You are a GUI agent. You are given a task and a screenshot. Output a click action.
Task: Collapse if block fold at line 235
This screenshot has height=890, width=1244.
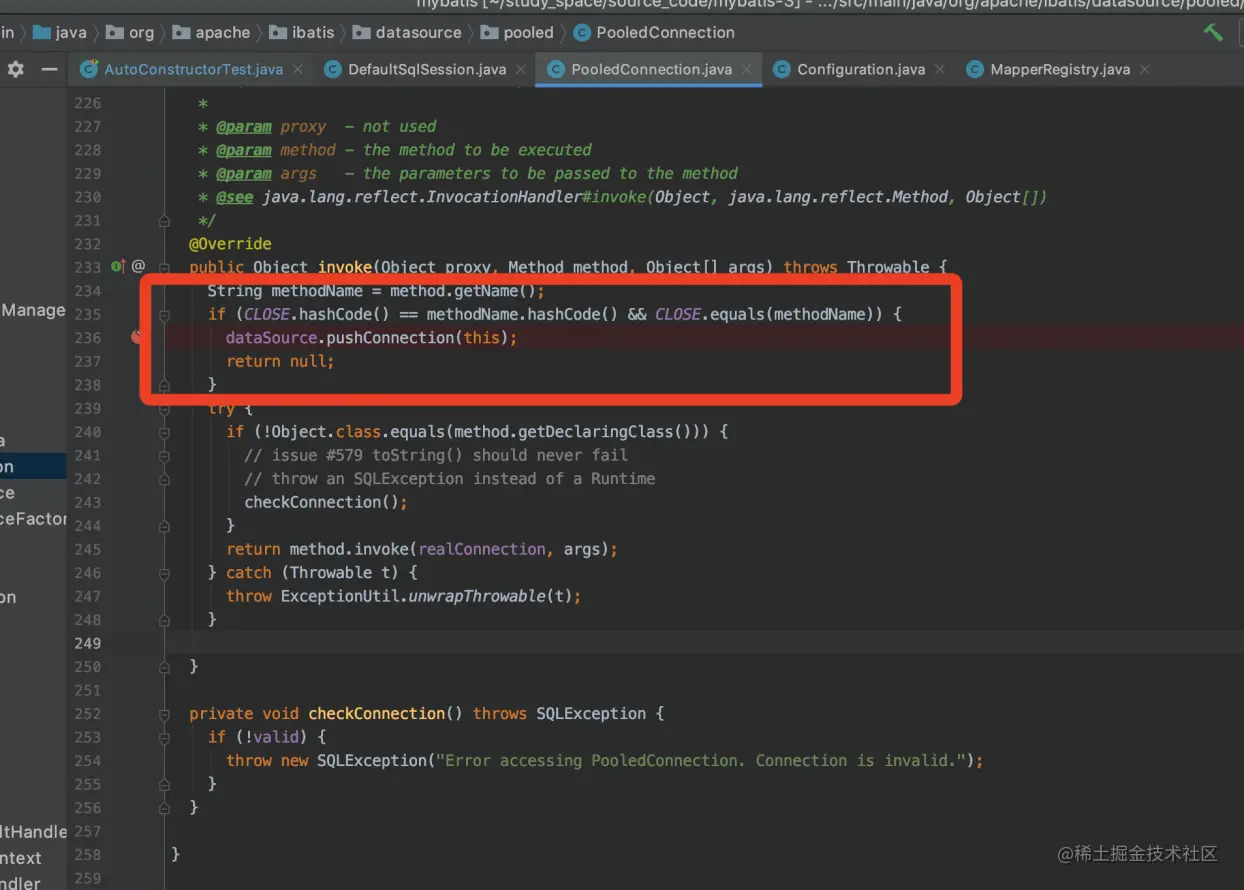coord(165,314)
